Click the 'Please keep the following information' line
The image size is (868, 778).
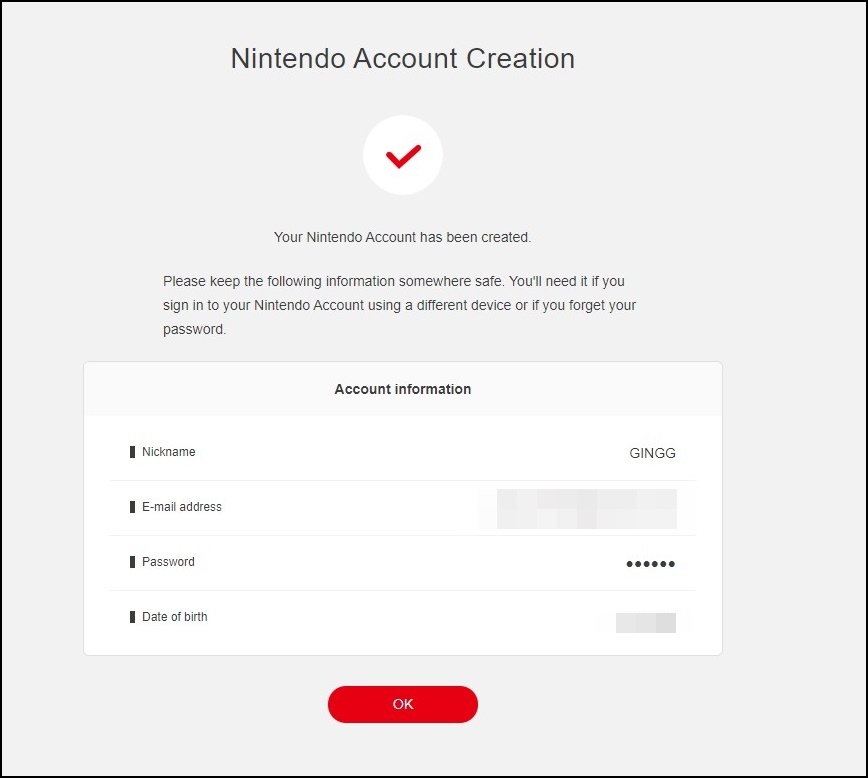tap(394, 281)
